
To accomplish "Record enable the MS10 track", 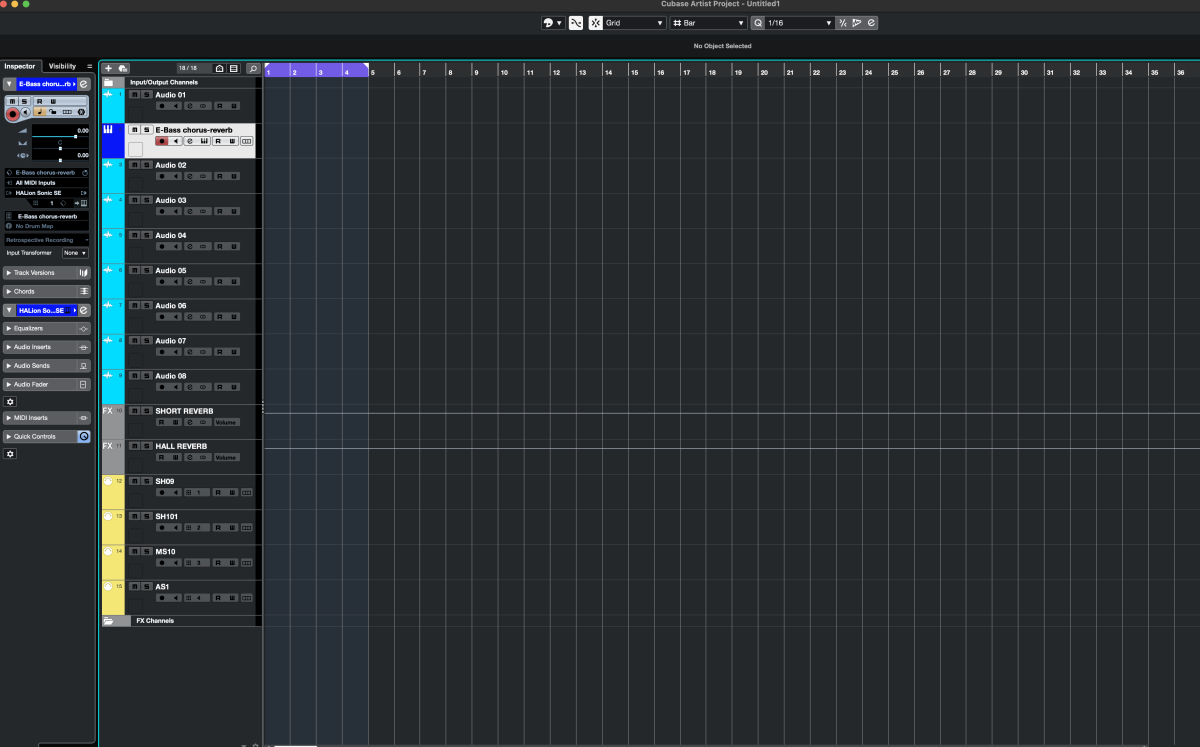I will (x=160, y=562).
